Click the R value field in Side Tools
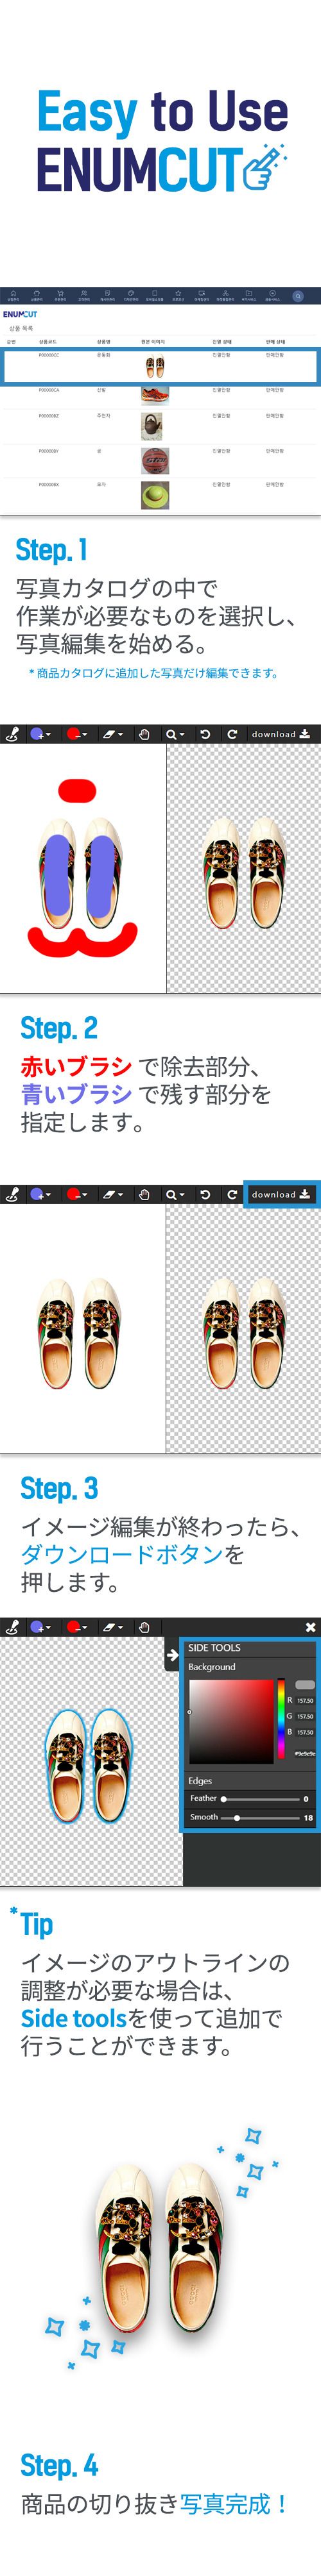This screenshot has width=321, height=2576. click(x=305, y=1700)
